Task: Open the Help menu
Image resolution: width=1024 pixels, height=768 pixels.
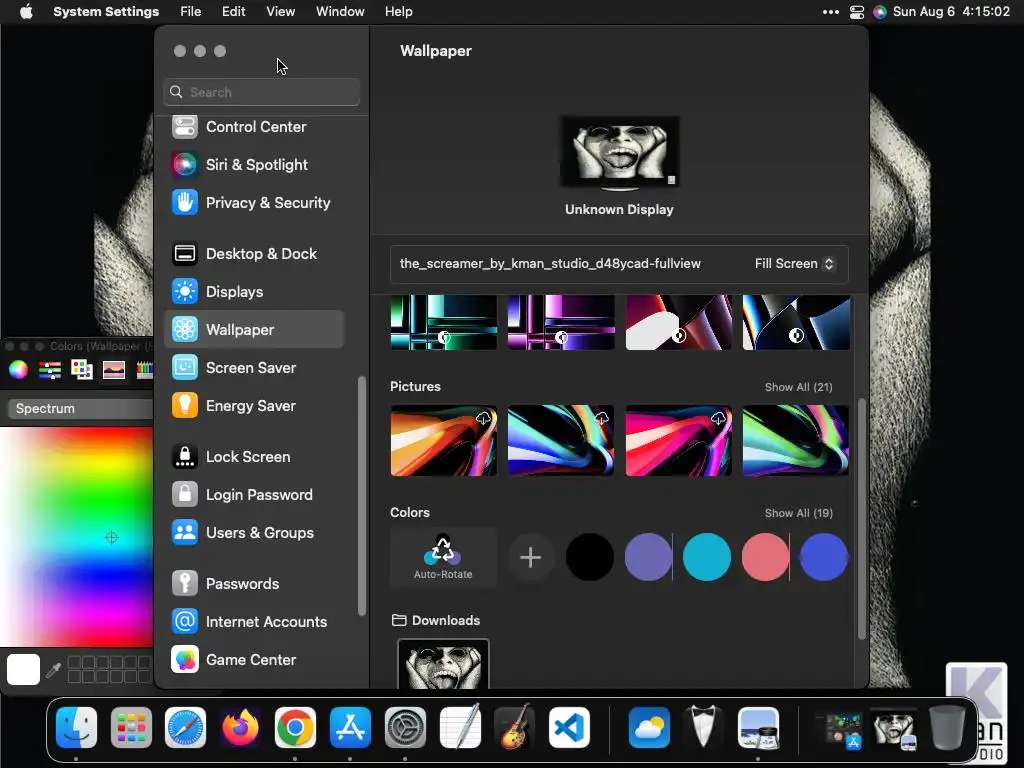Action: 398,12
